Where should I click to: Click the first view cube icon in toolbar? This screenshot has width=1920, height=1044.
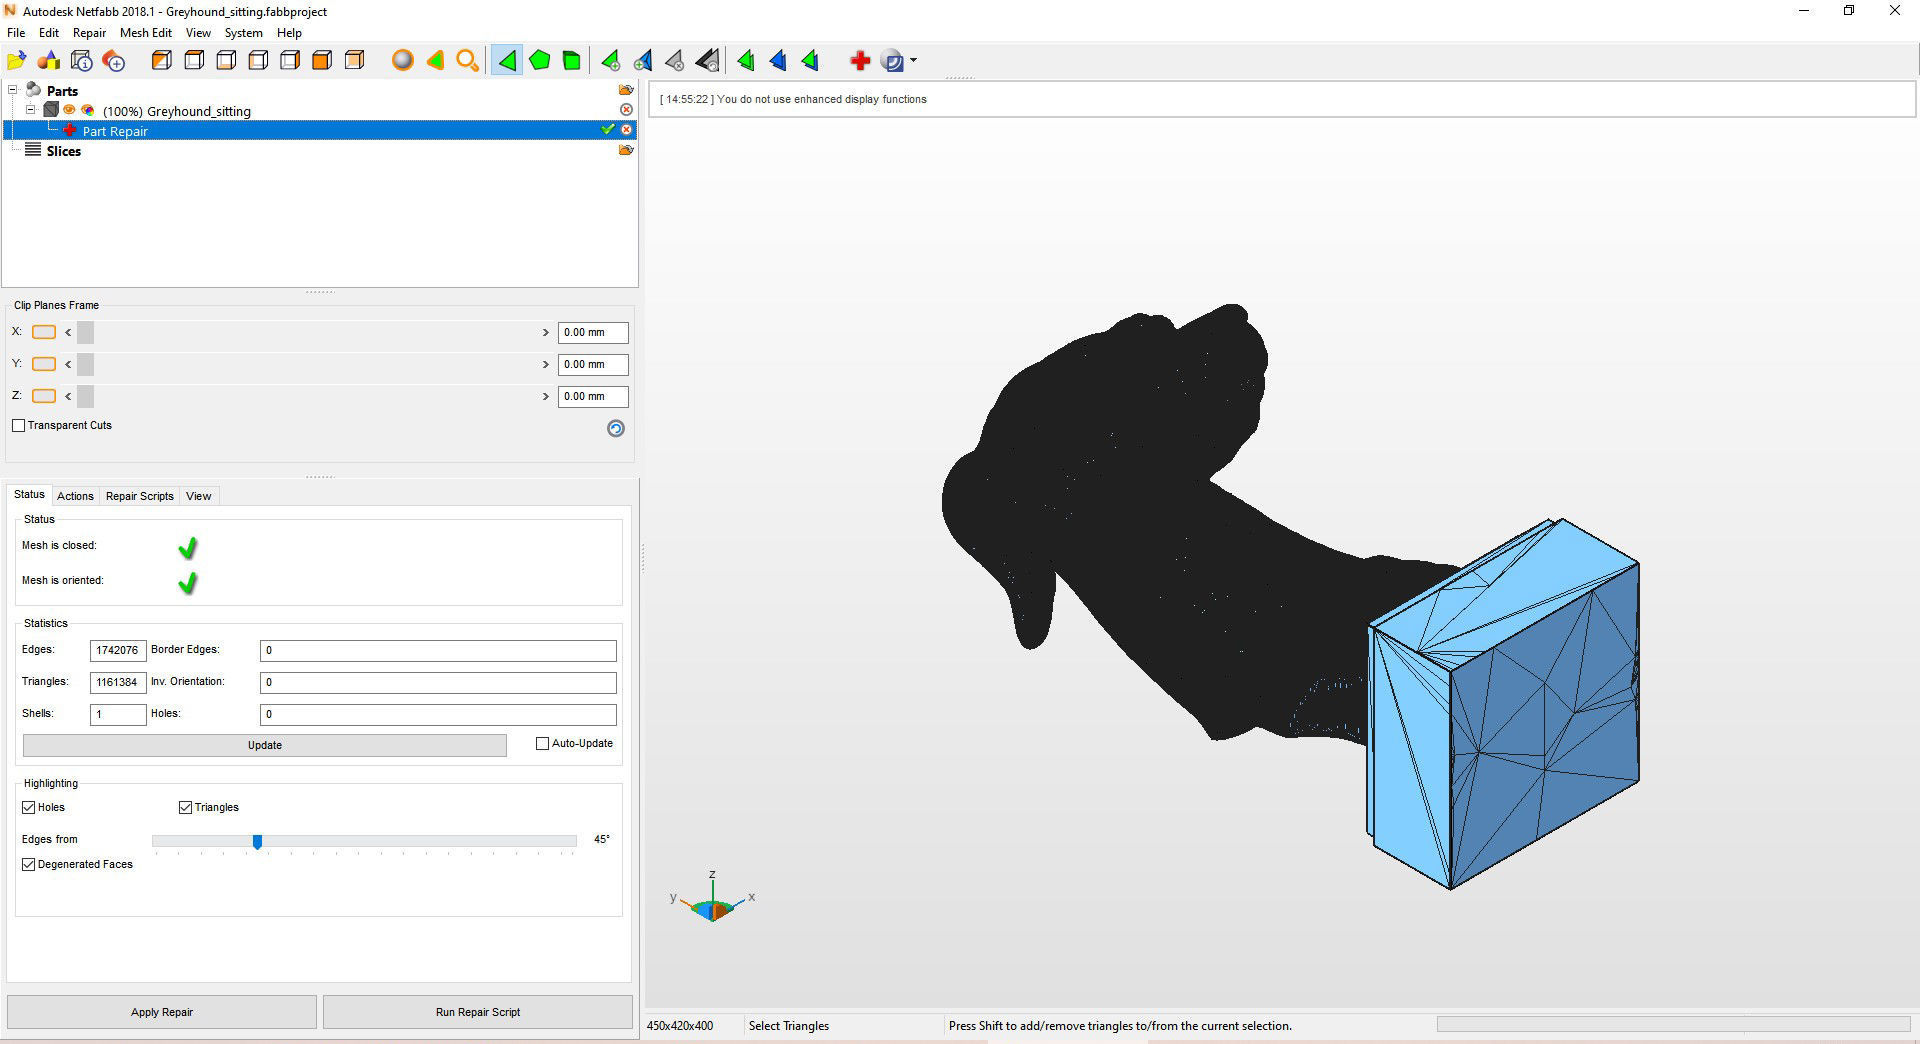(x=162, y=61)
